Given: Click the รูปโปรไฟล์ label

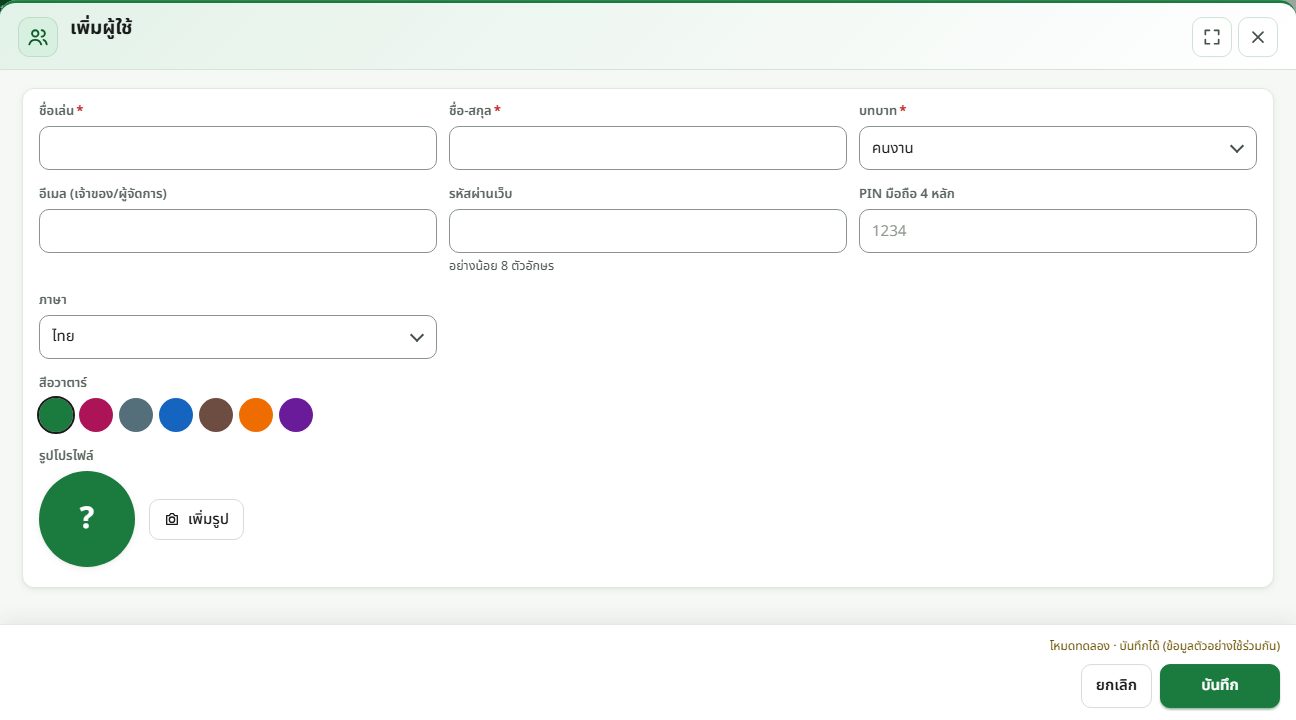Looking at the screenshot, I should (x=66, y=455).
